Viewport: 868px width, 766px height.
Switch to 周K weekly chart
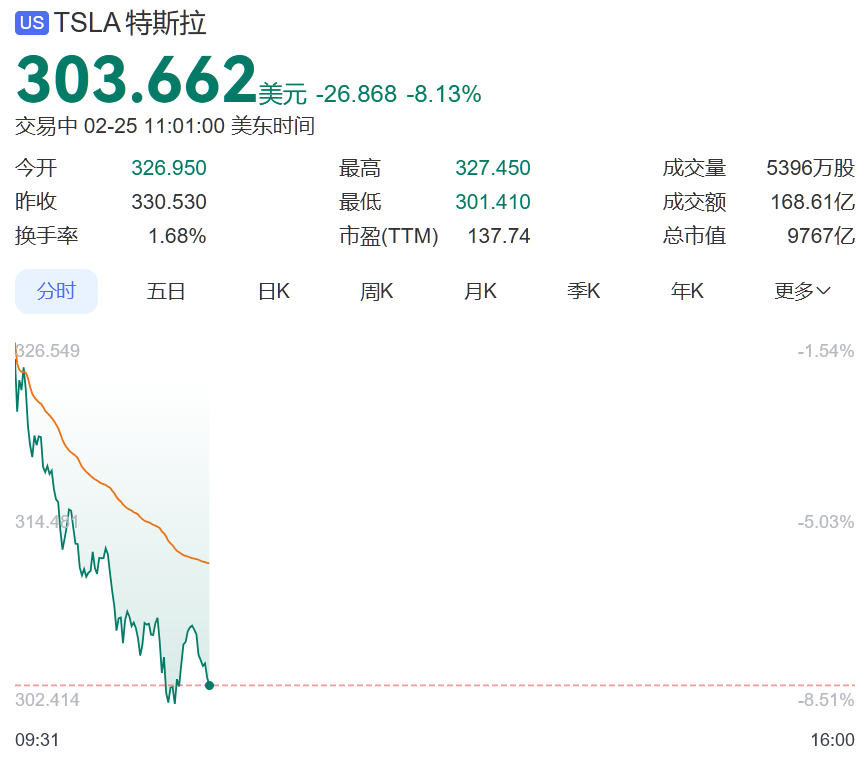tap(376, 291)
